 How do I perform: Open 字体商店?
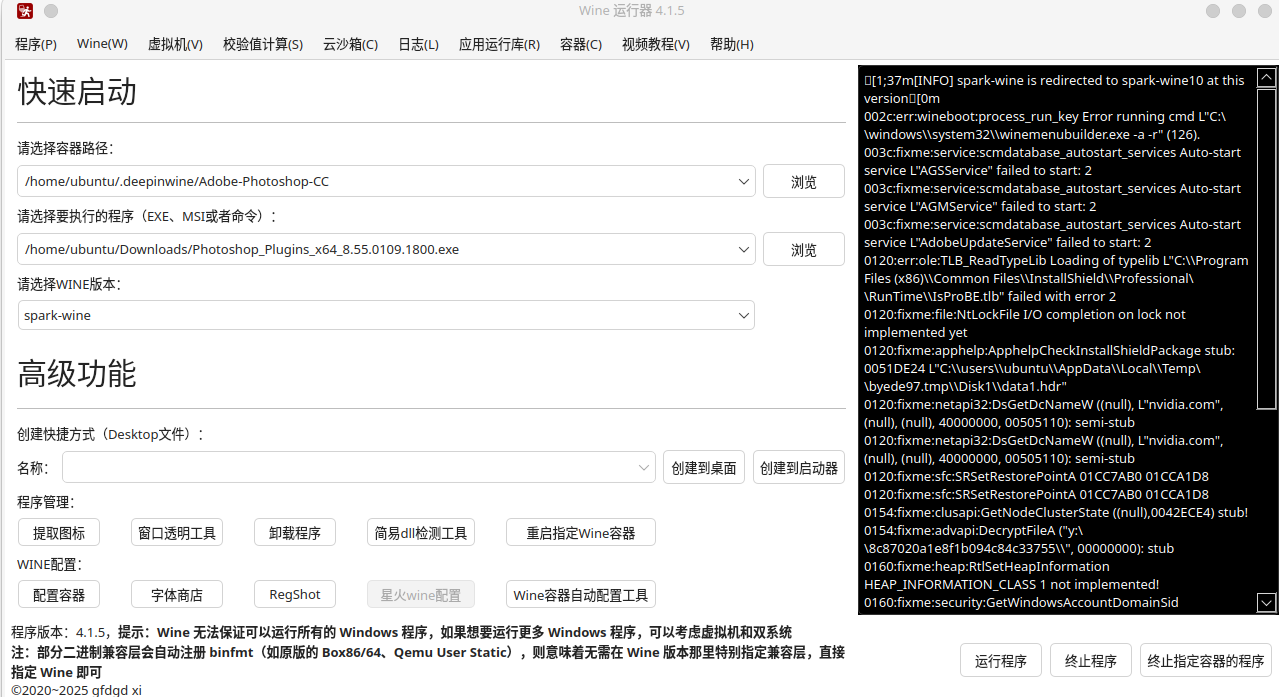click(177, 594)
